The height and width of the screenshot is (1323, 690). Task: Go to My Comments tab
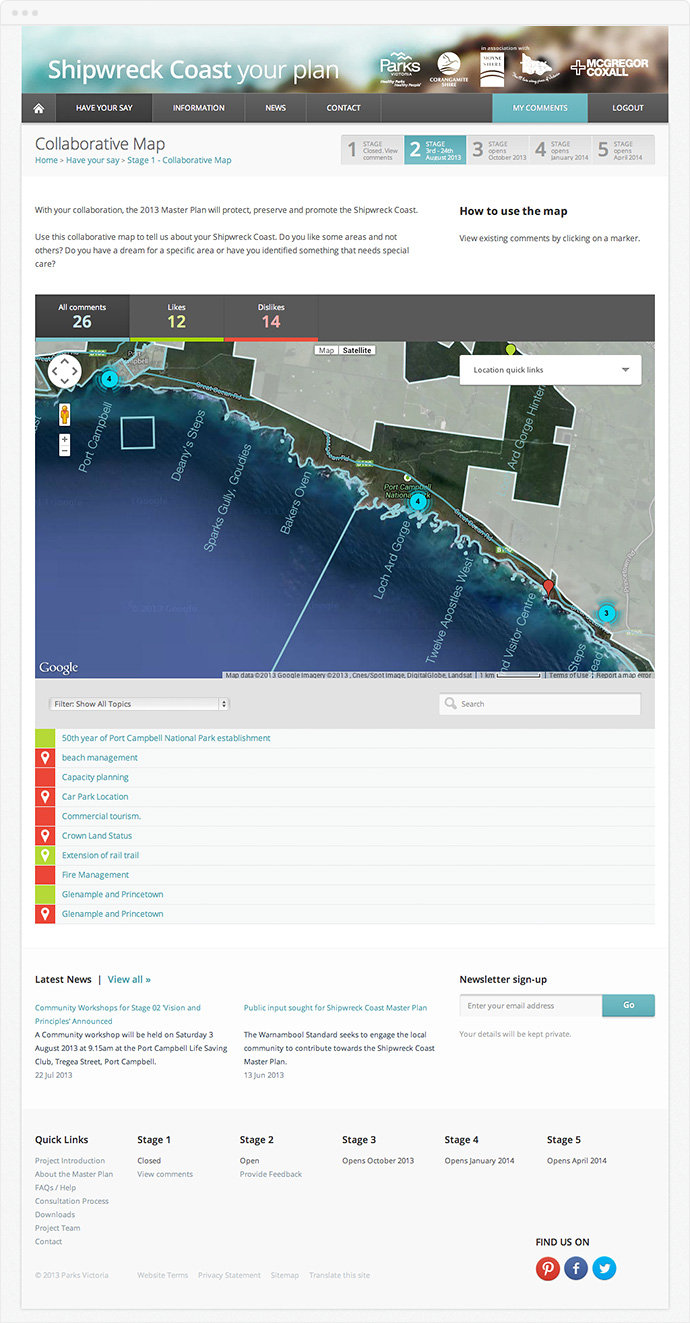coord(540,108)
